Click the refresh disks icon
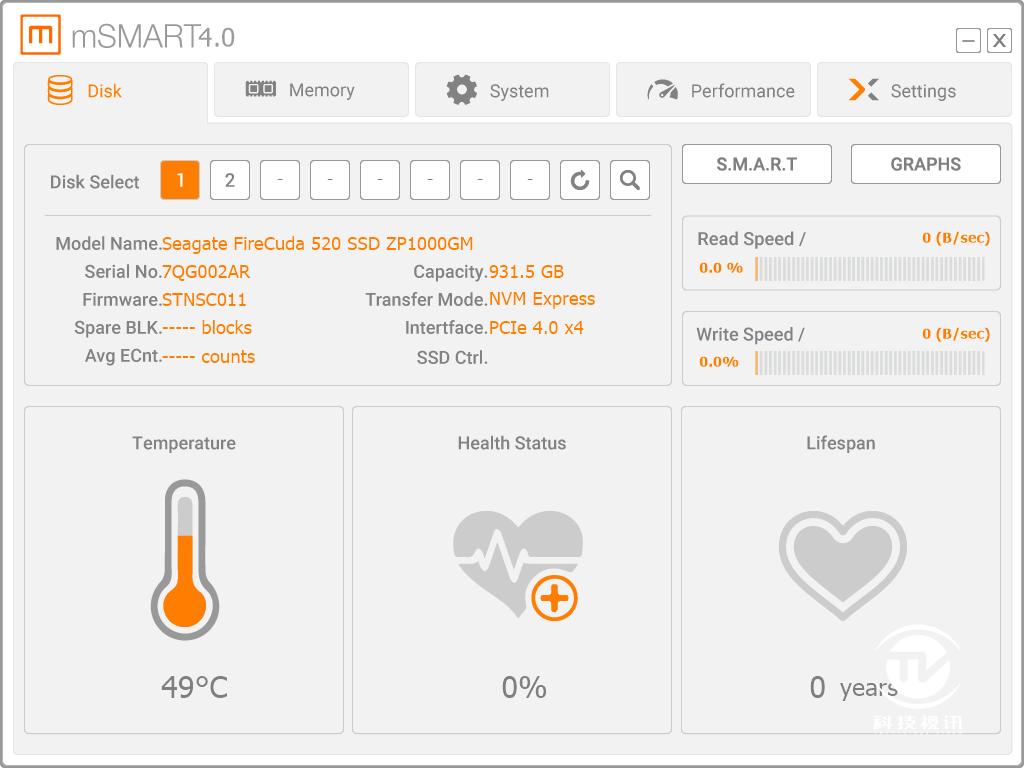 pos(580,180)
